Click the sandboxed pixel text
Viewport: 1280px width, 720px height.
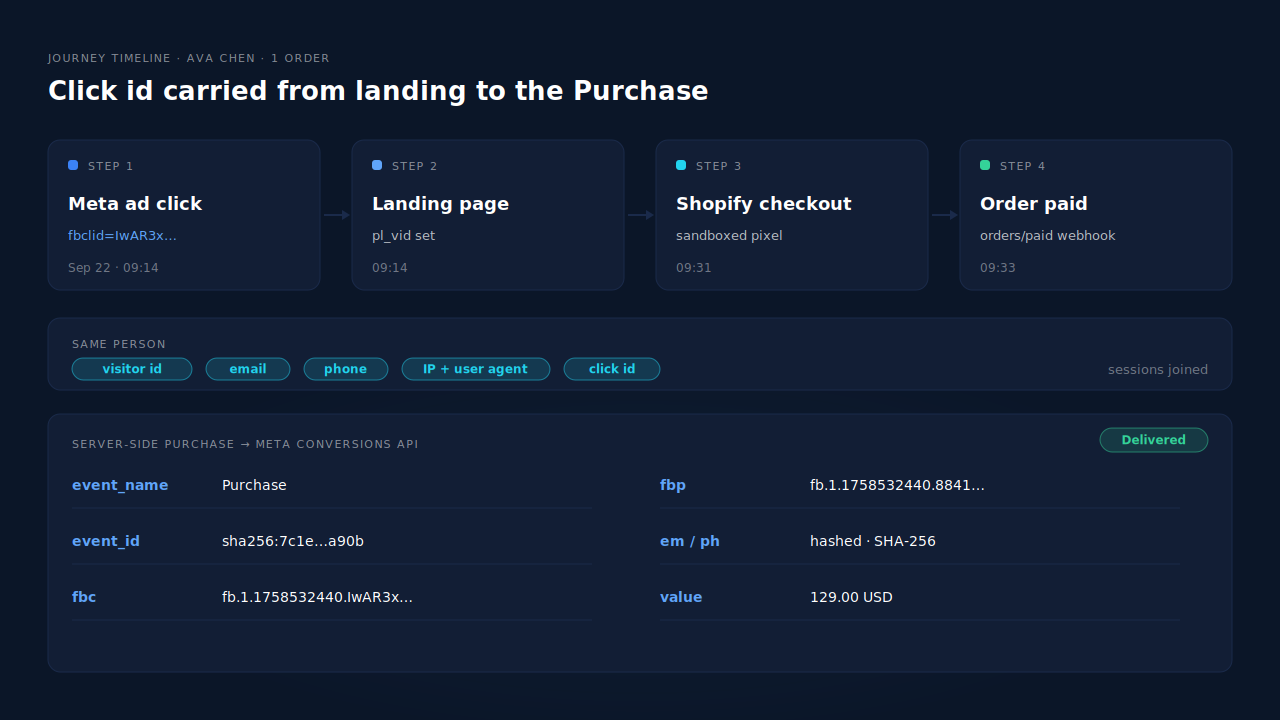pos(729,236)
